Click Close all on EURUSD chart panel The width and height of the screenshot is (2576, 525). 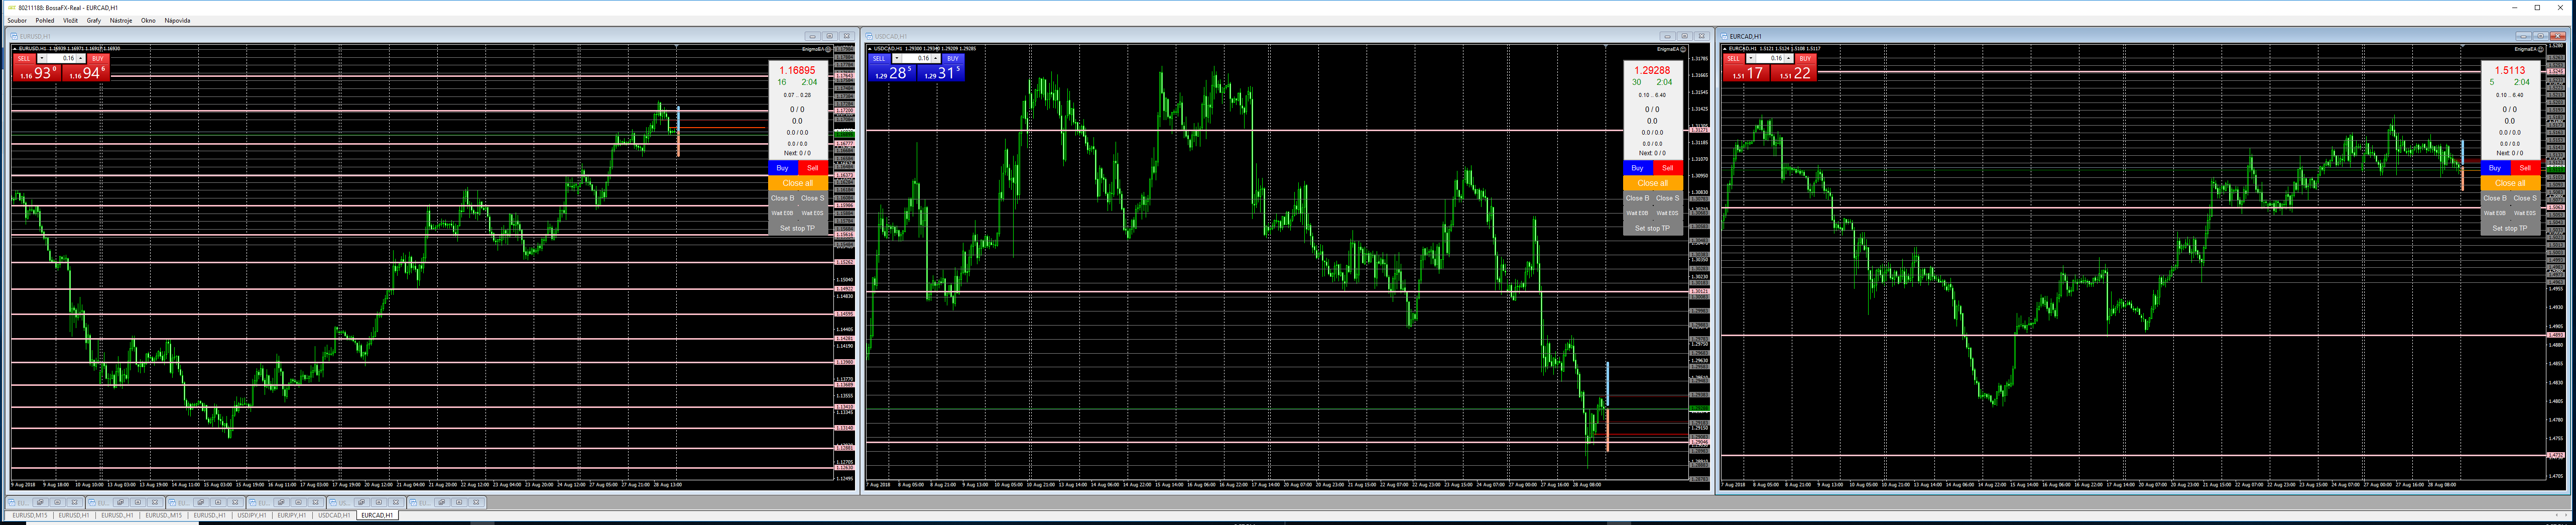798,183
